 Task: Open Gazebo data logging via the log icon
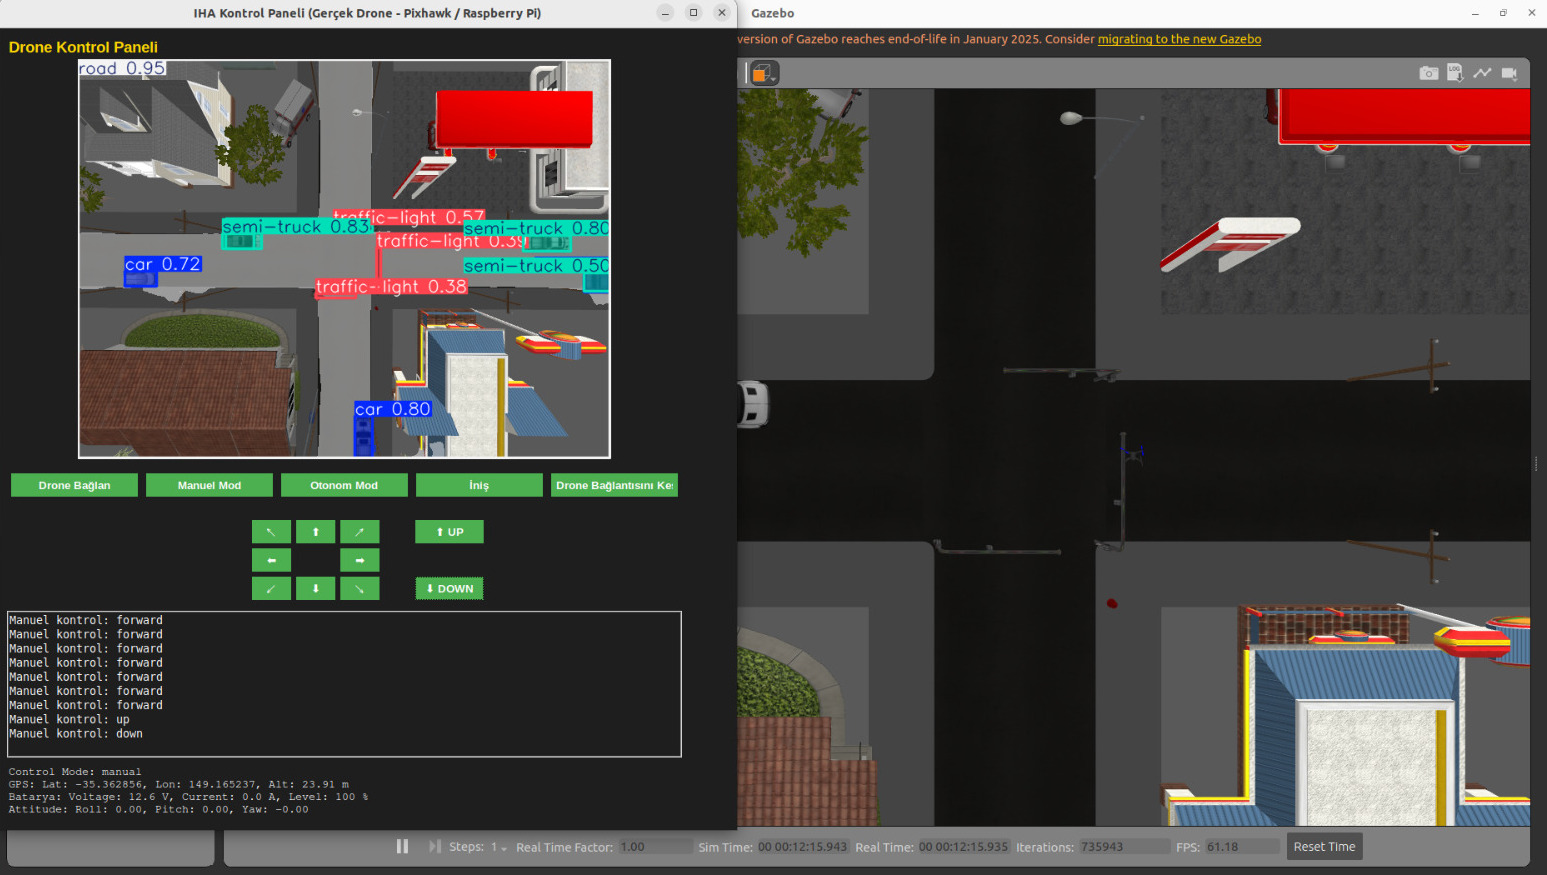pyautogui.click(x=1455, y=73)
